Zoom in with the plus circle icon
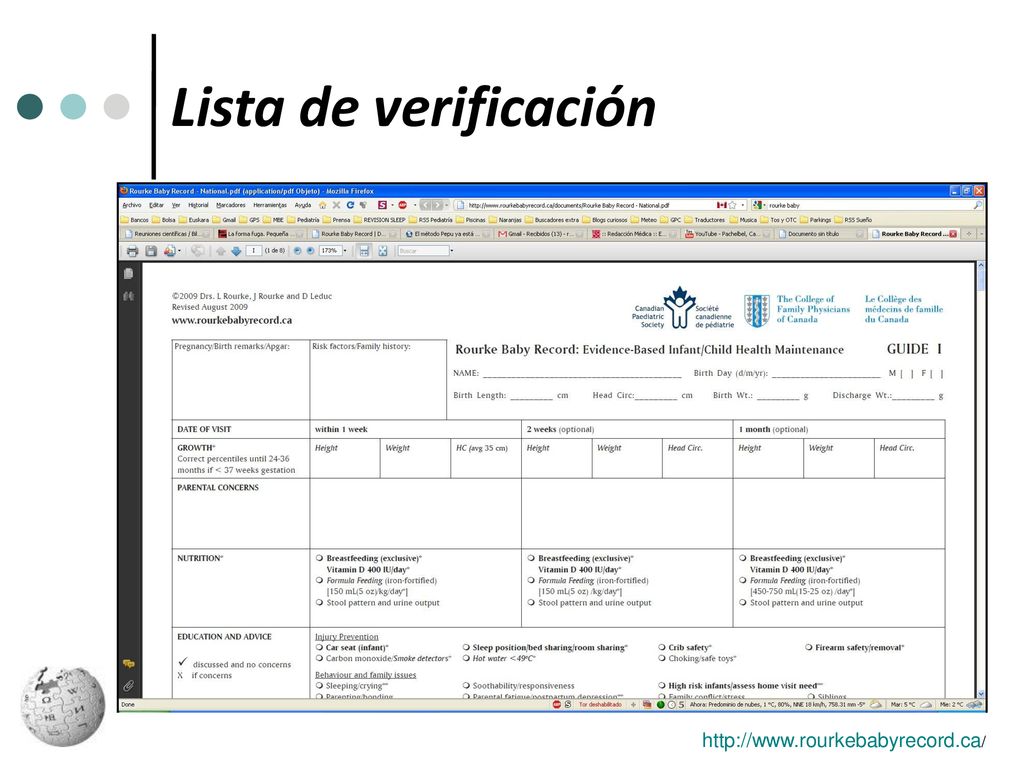The height and width of the screenshot is (768, 1024). [310, 251]
